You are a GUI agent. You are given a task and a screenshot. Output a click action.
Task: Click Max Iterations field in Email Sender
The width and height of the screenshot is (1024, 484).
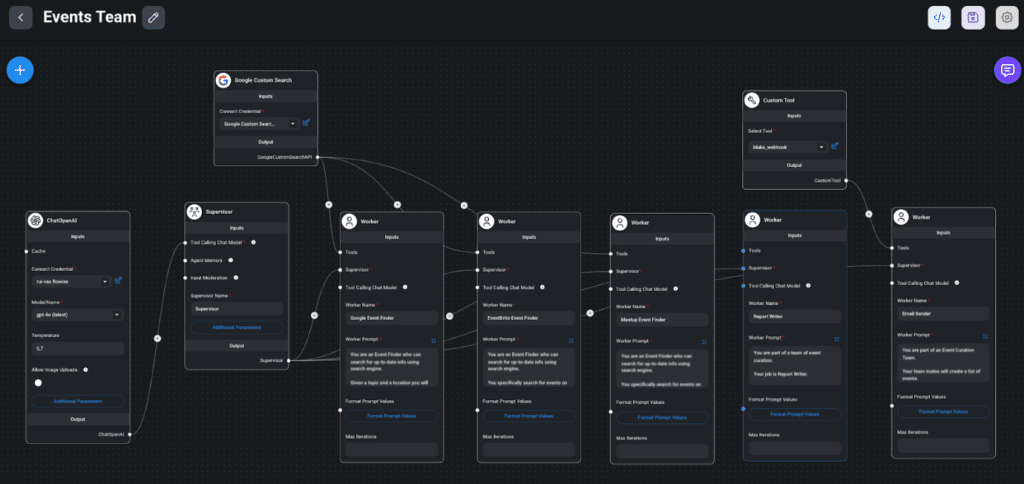[943, 446]
